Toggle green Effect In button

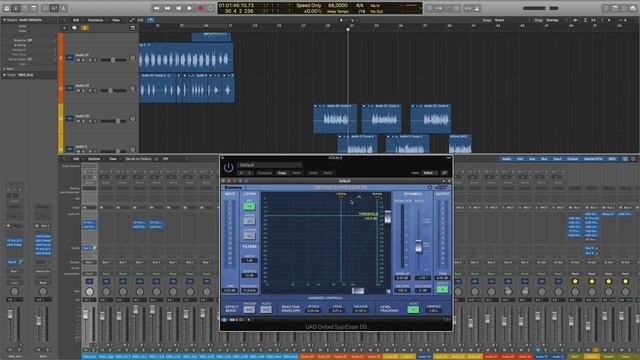(x=442, y=289)
